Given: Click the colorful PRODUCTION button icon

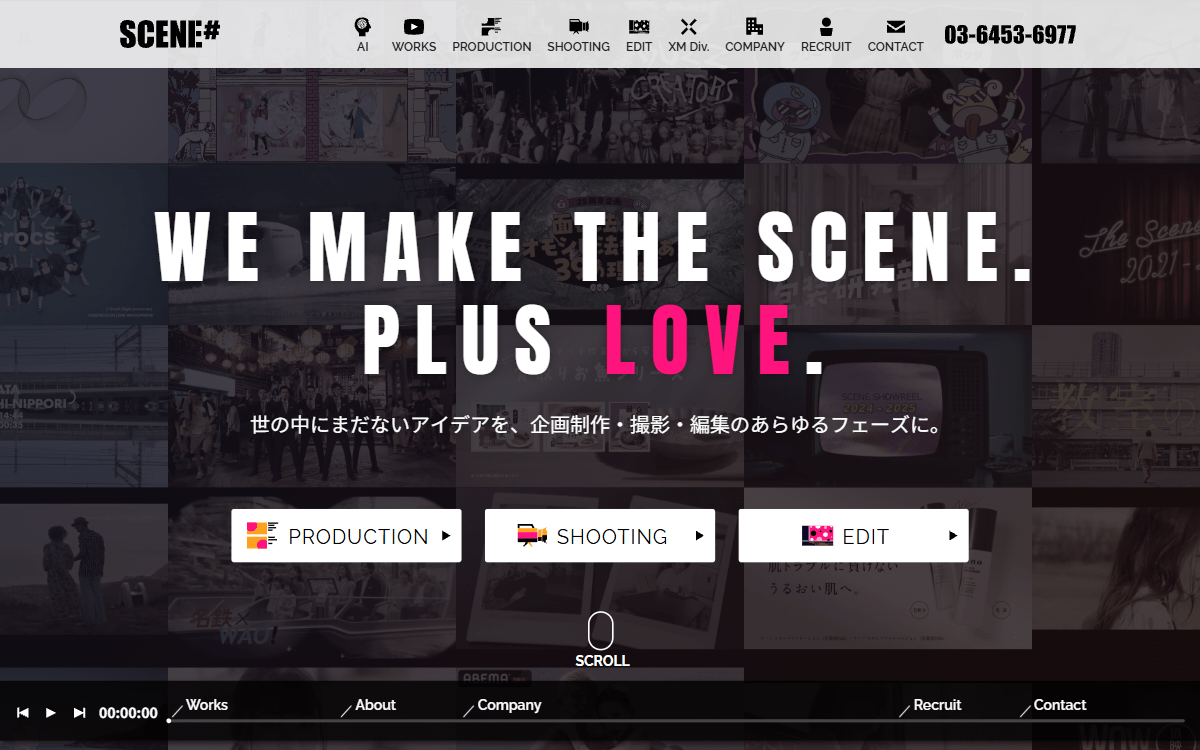Looking at the screenshot, I should pos(263,535).
